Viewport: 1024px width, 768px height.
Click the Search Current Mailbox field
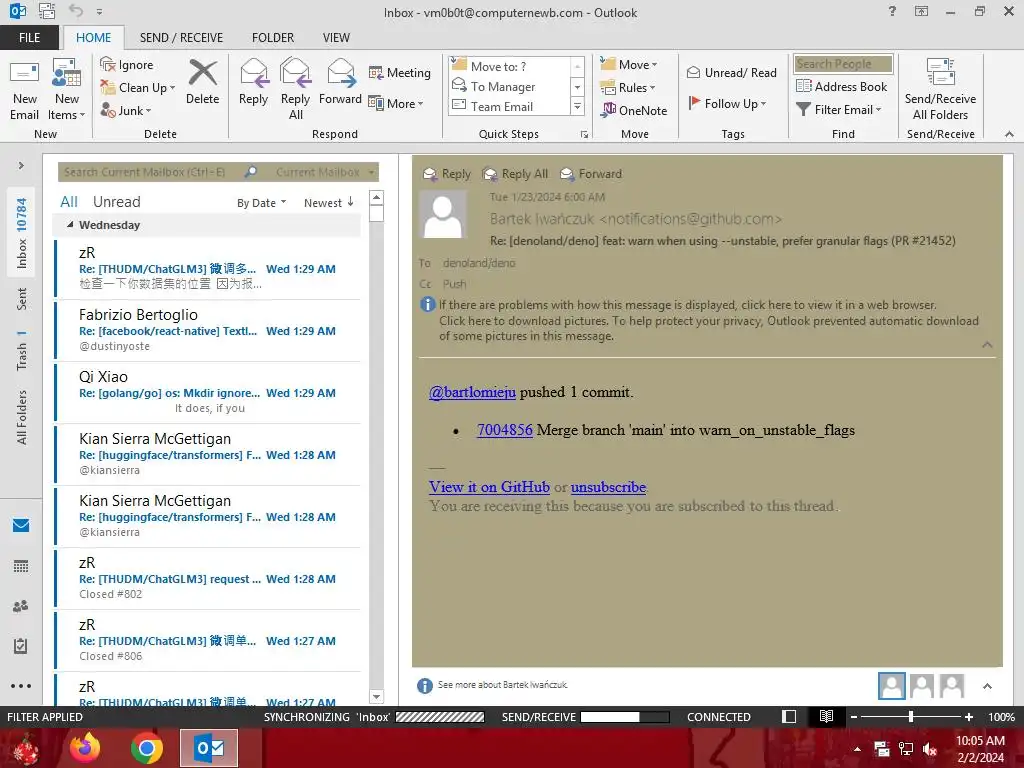152,172
